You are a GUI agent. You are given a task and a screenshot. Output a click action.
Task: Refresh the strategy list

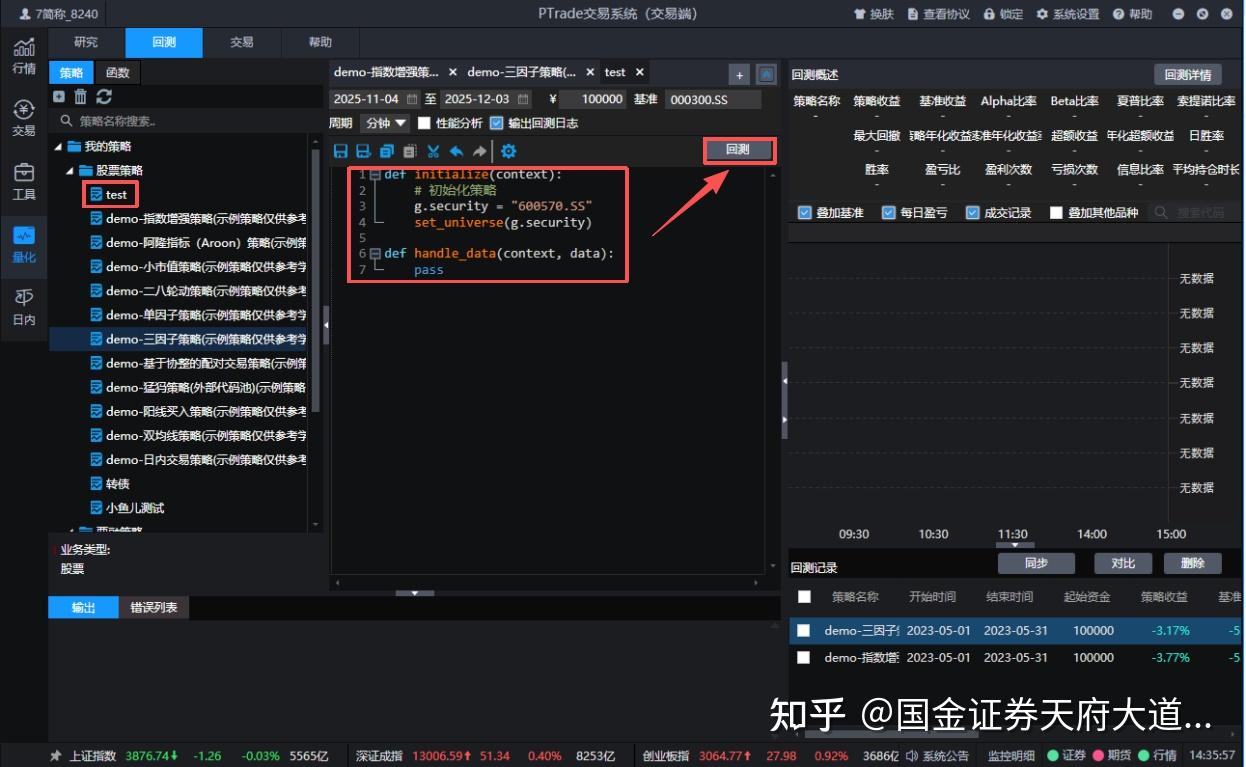[x=103, y=95]
